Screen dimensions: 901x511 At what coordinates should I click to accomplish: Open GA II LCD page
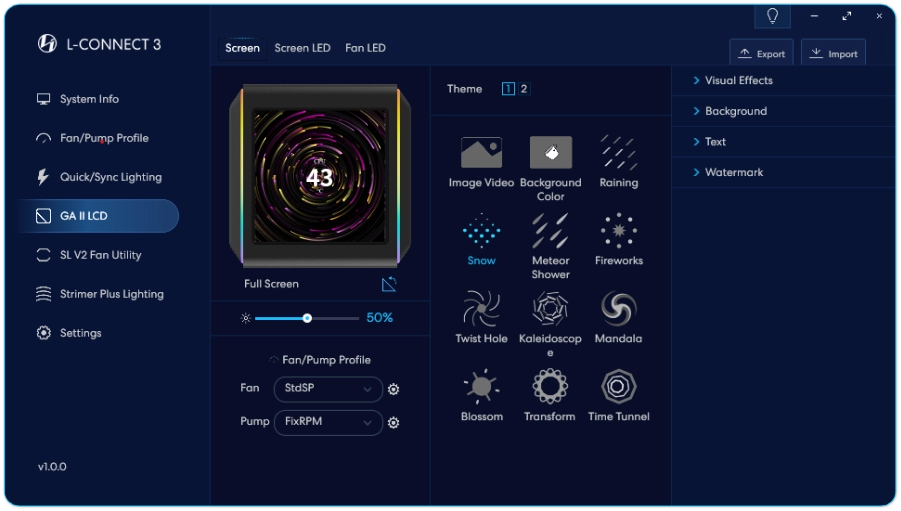coord(99,216)
